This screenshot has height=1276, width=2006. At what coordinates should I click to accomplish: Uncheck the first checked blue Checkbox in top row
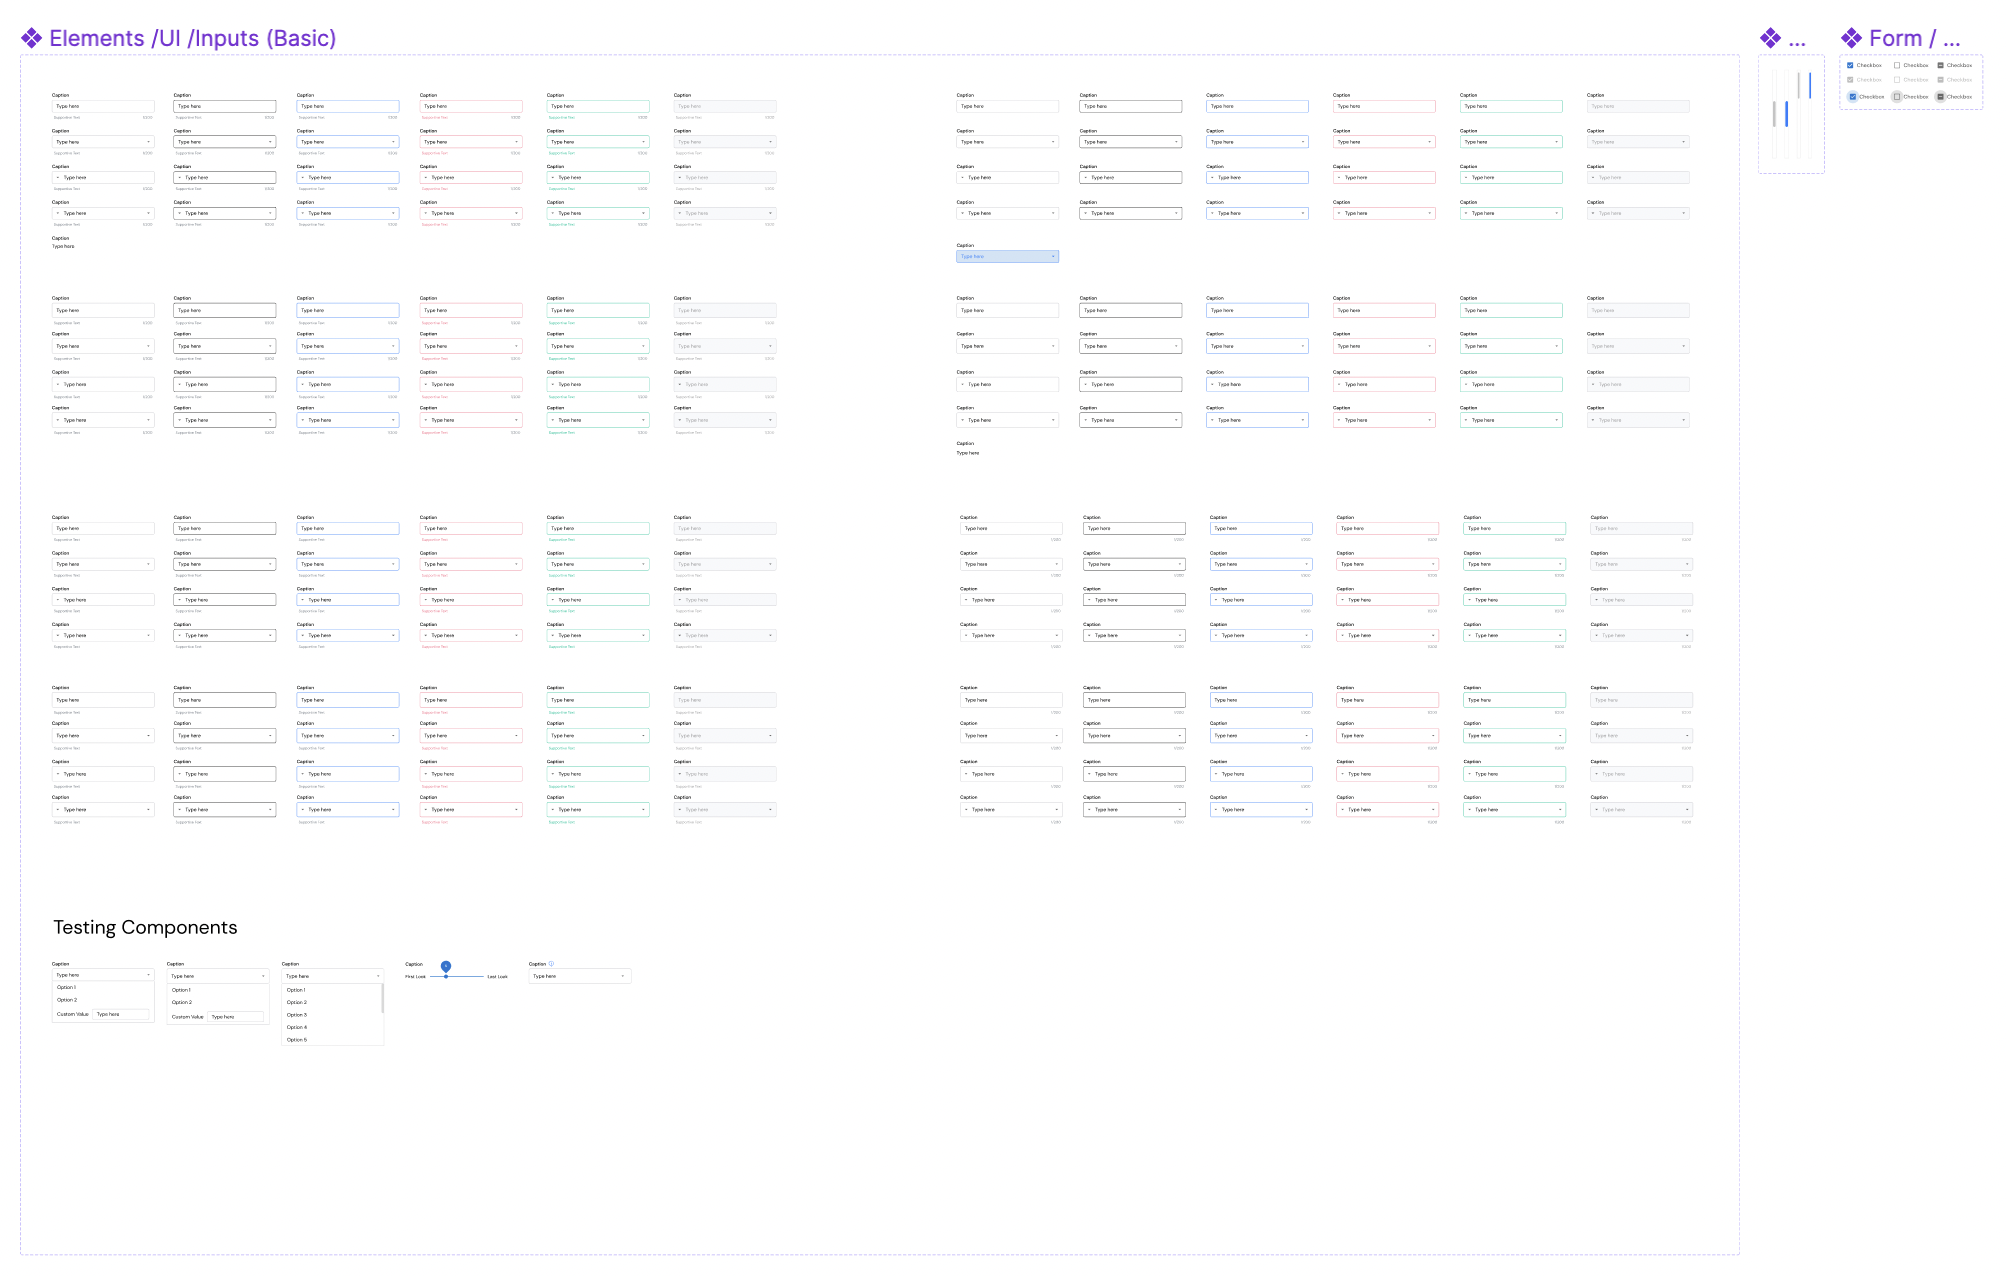click(1850, 65)
